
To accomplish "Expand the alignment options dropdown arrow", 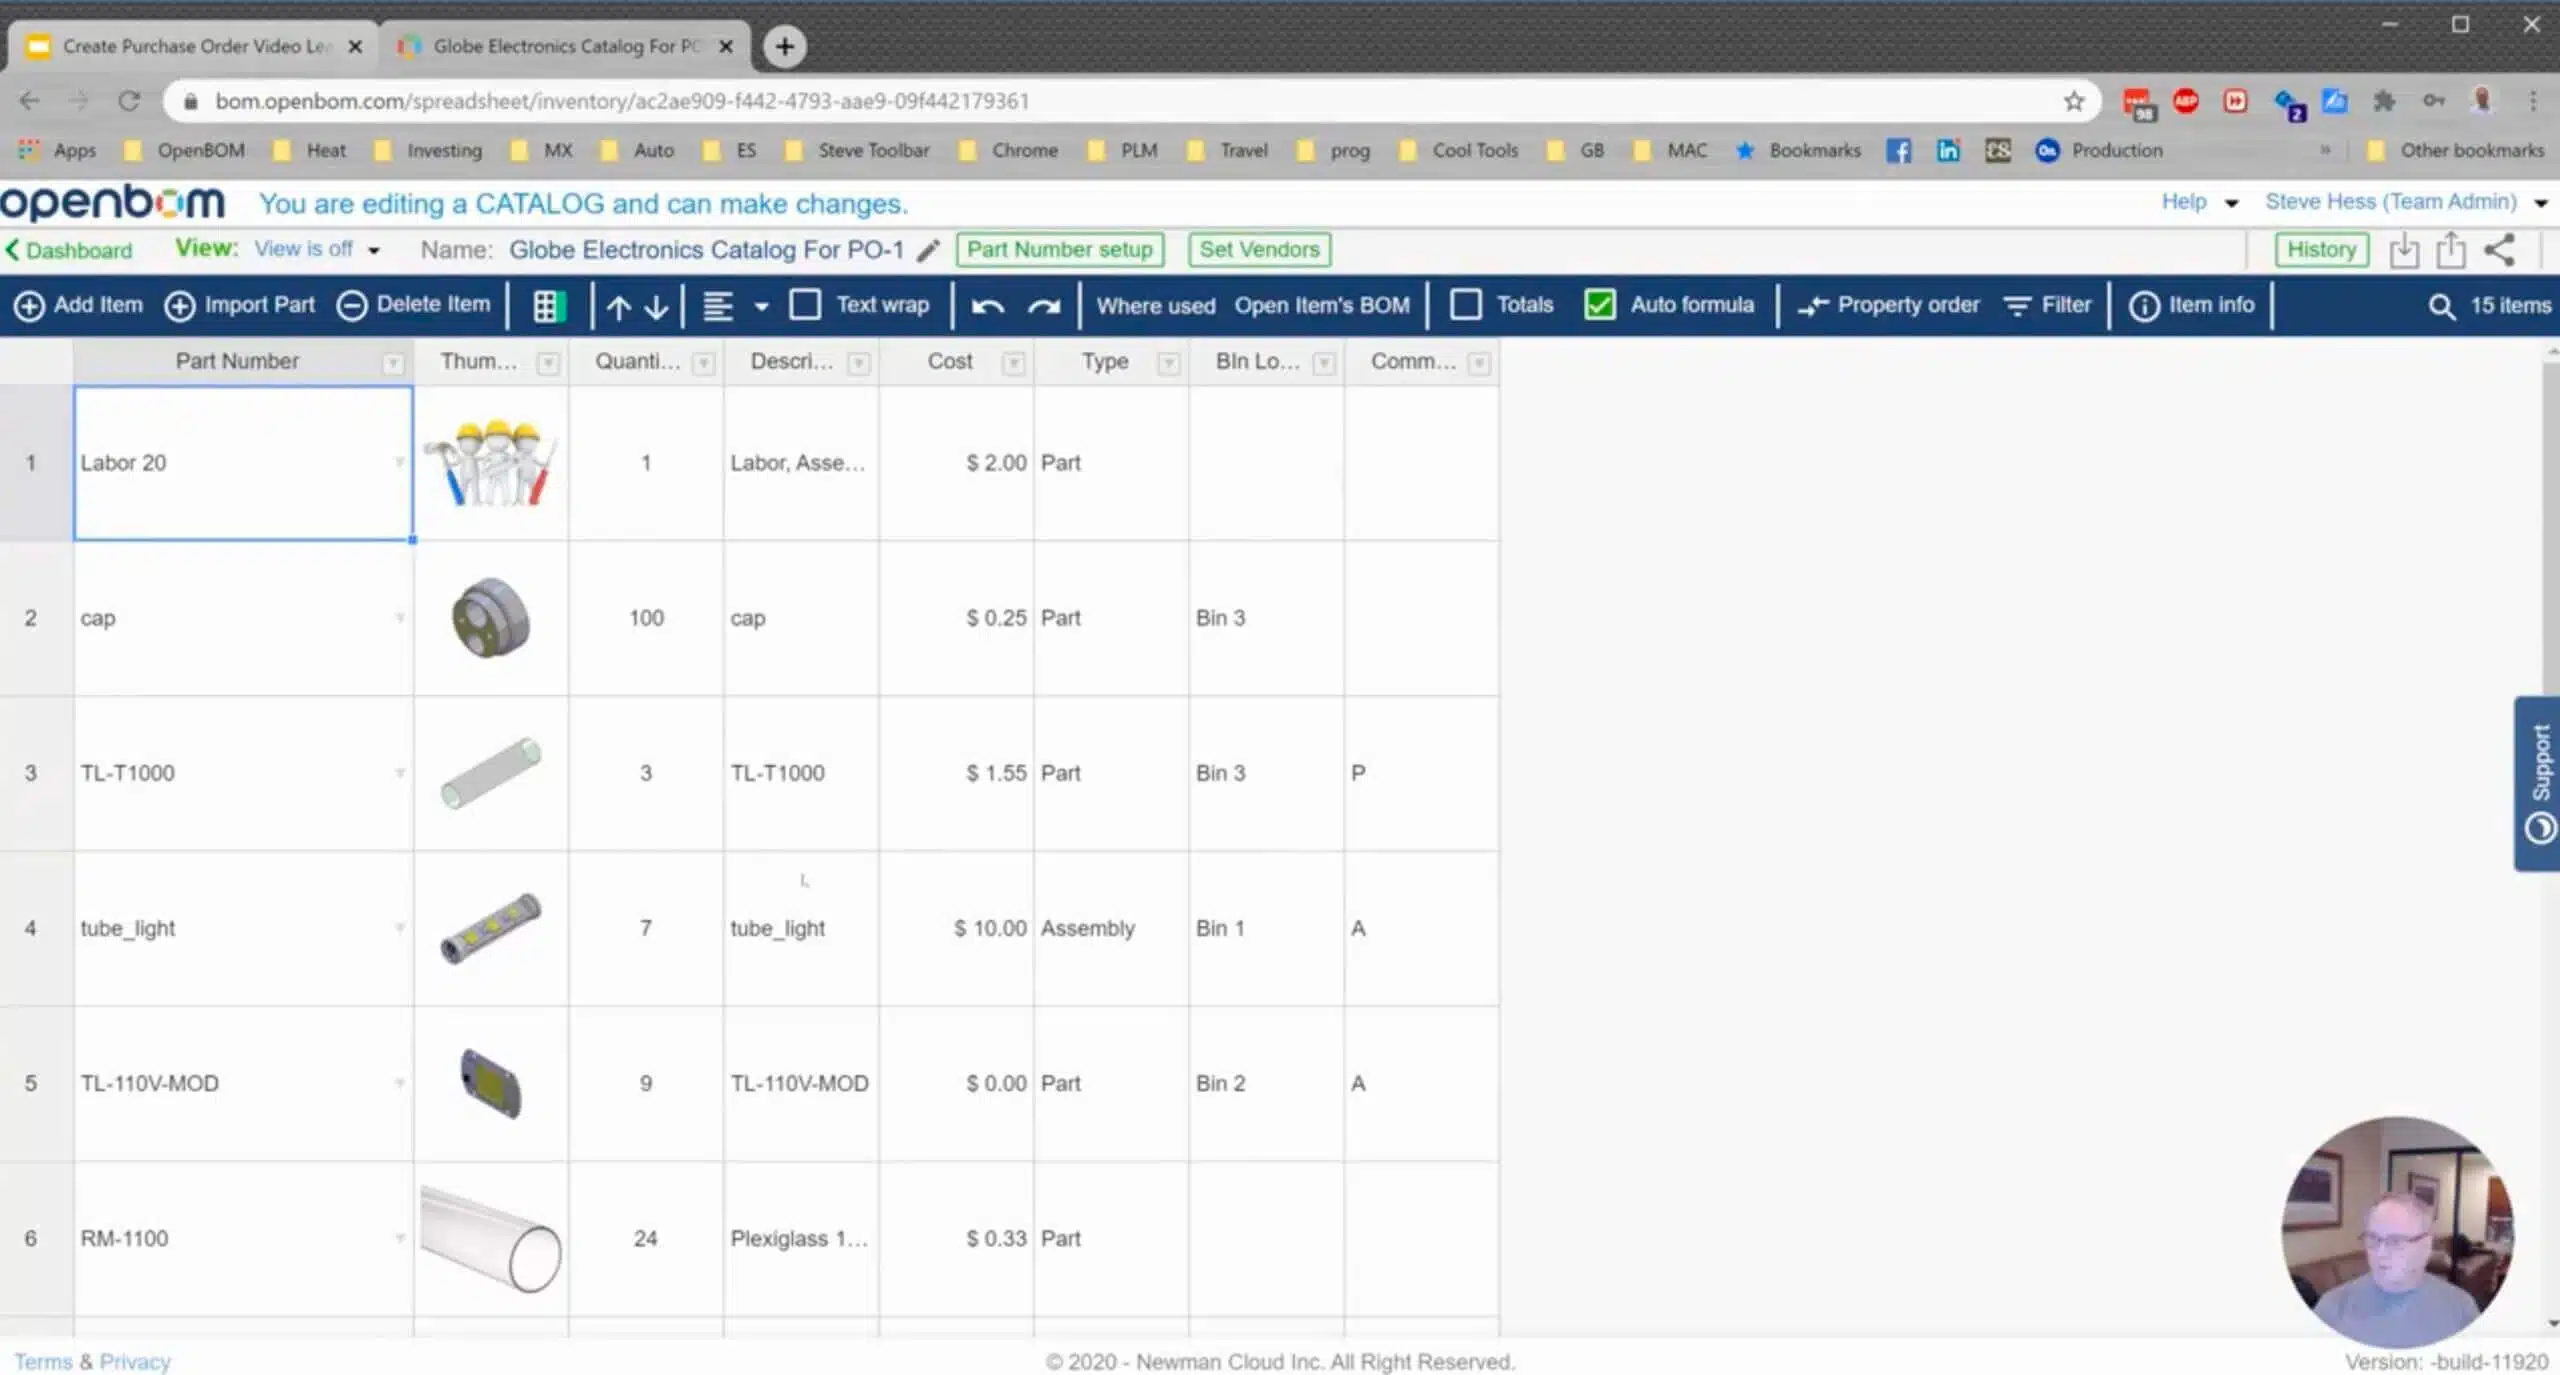I will click(762, 307).
